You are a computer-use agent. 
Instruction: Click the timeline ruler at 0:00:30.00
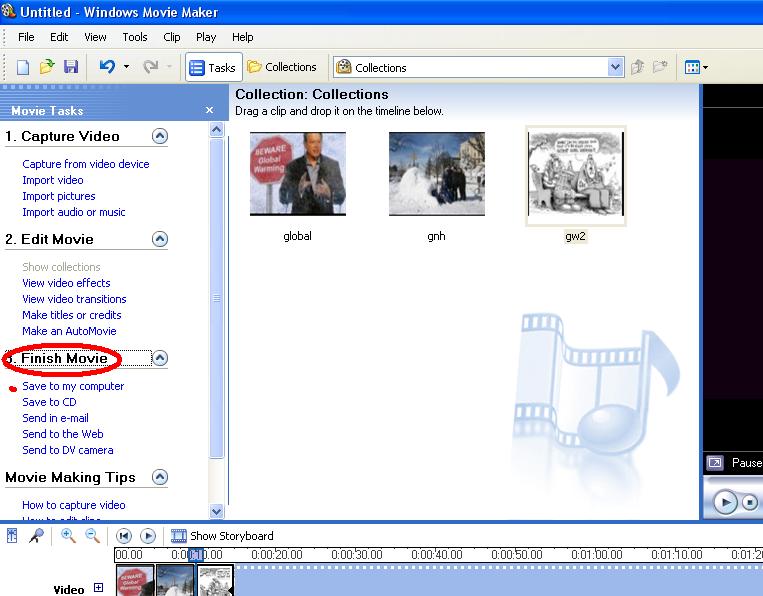tap(357, 555)
